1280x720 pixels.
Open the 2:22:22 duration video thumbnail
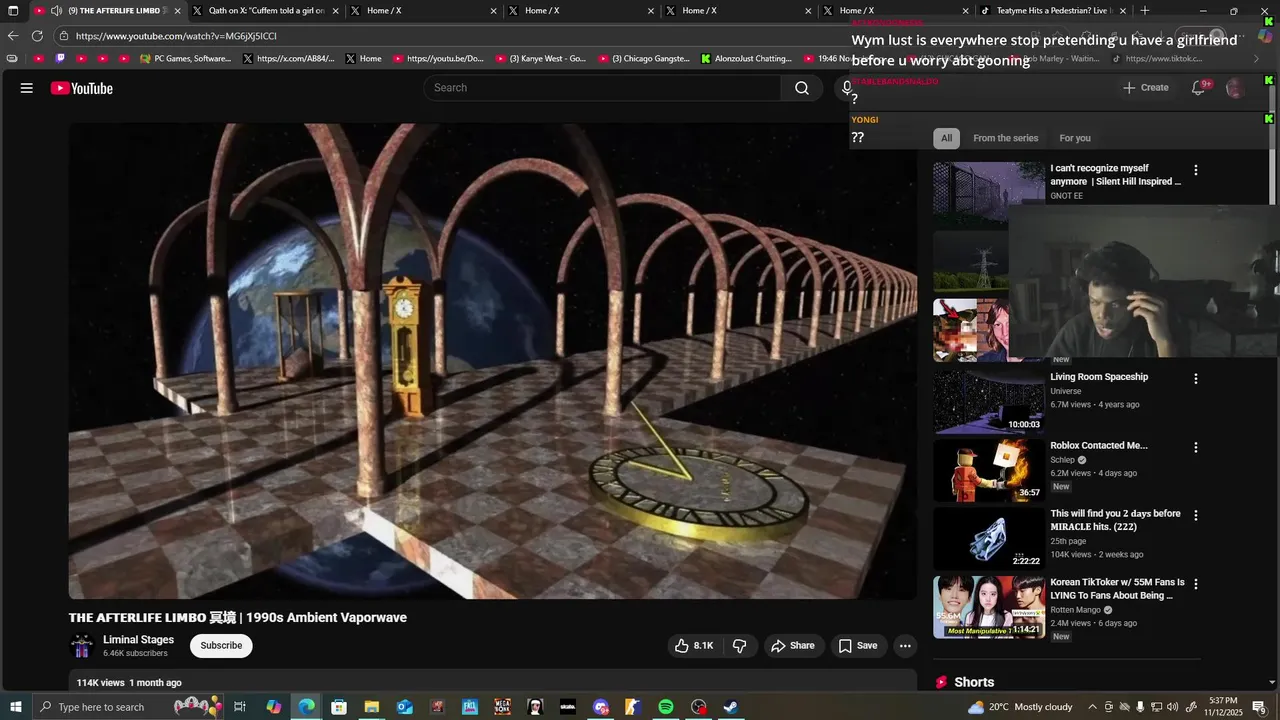(989, 538)
